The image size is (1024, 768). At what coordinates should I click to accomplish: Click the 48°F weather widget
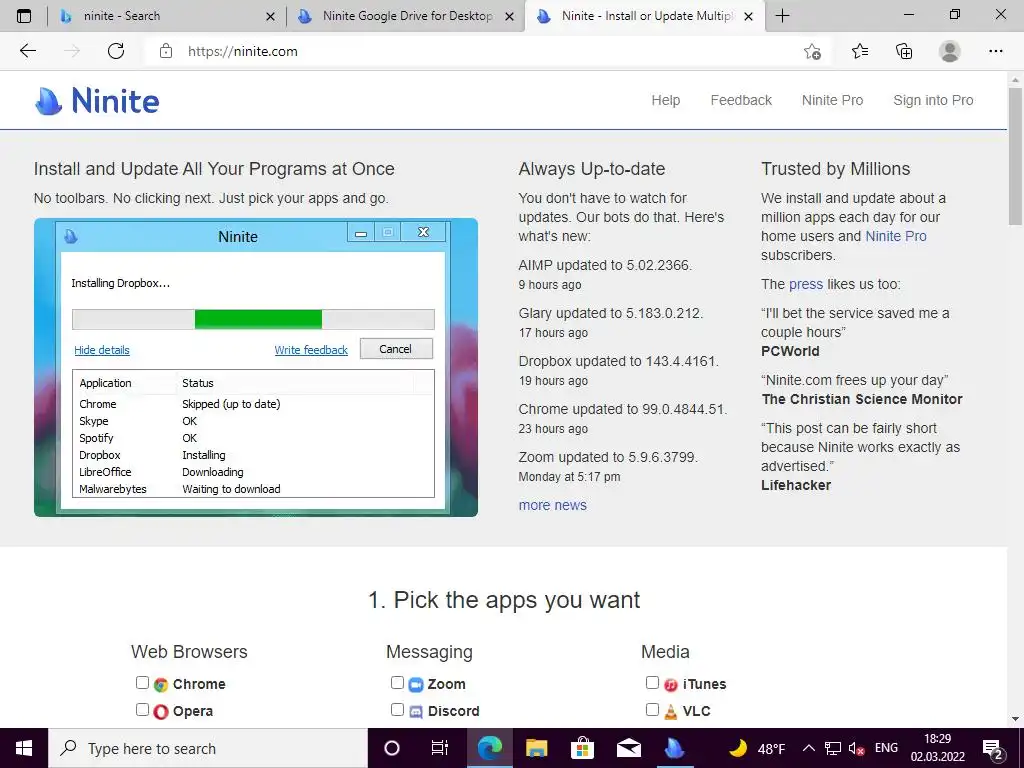click(757, 748)
